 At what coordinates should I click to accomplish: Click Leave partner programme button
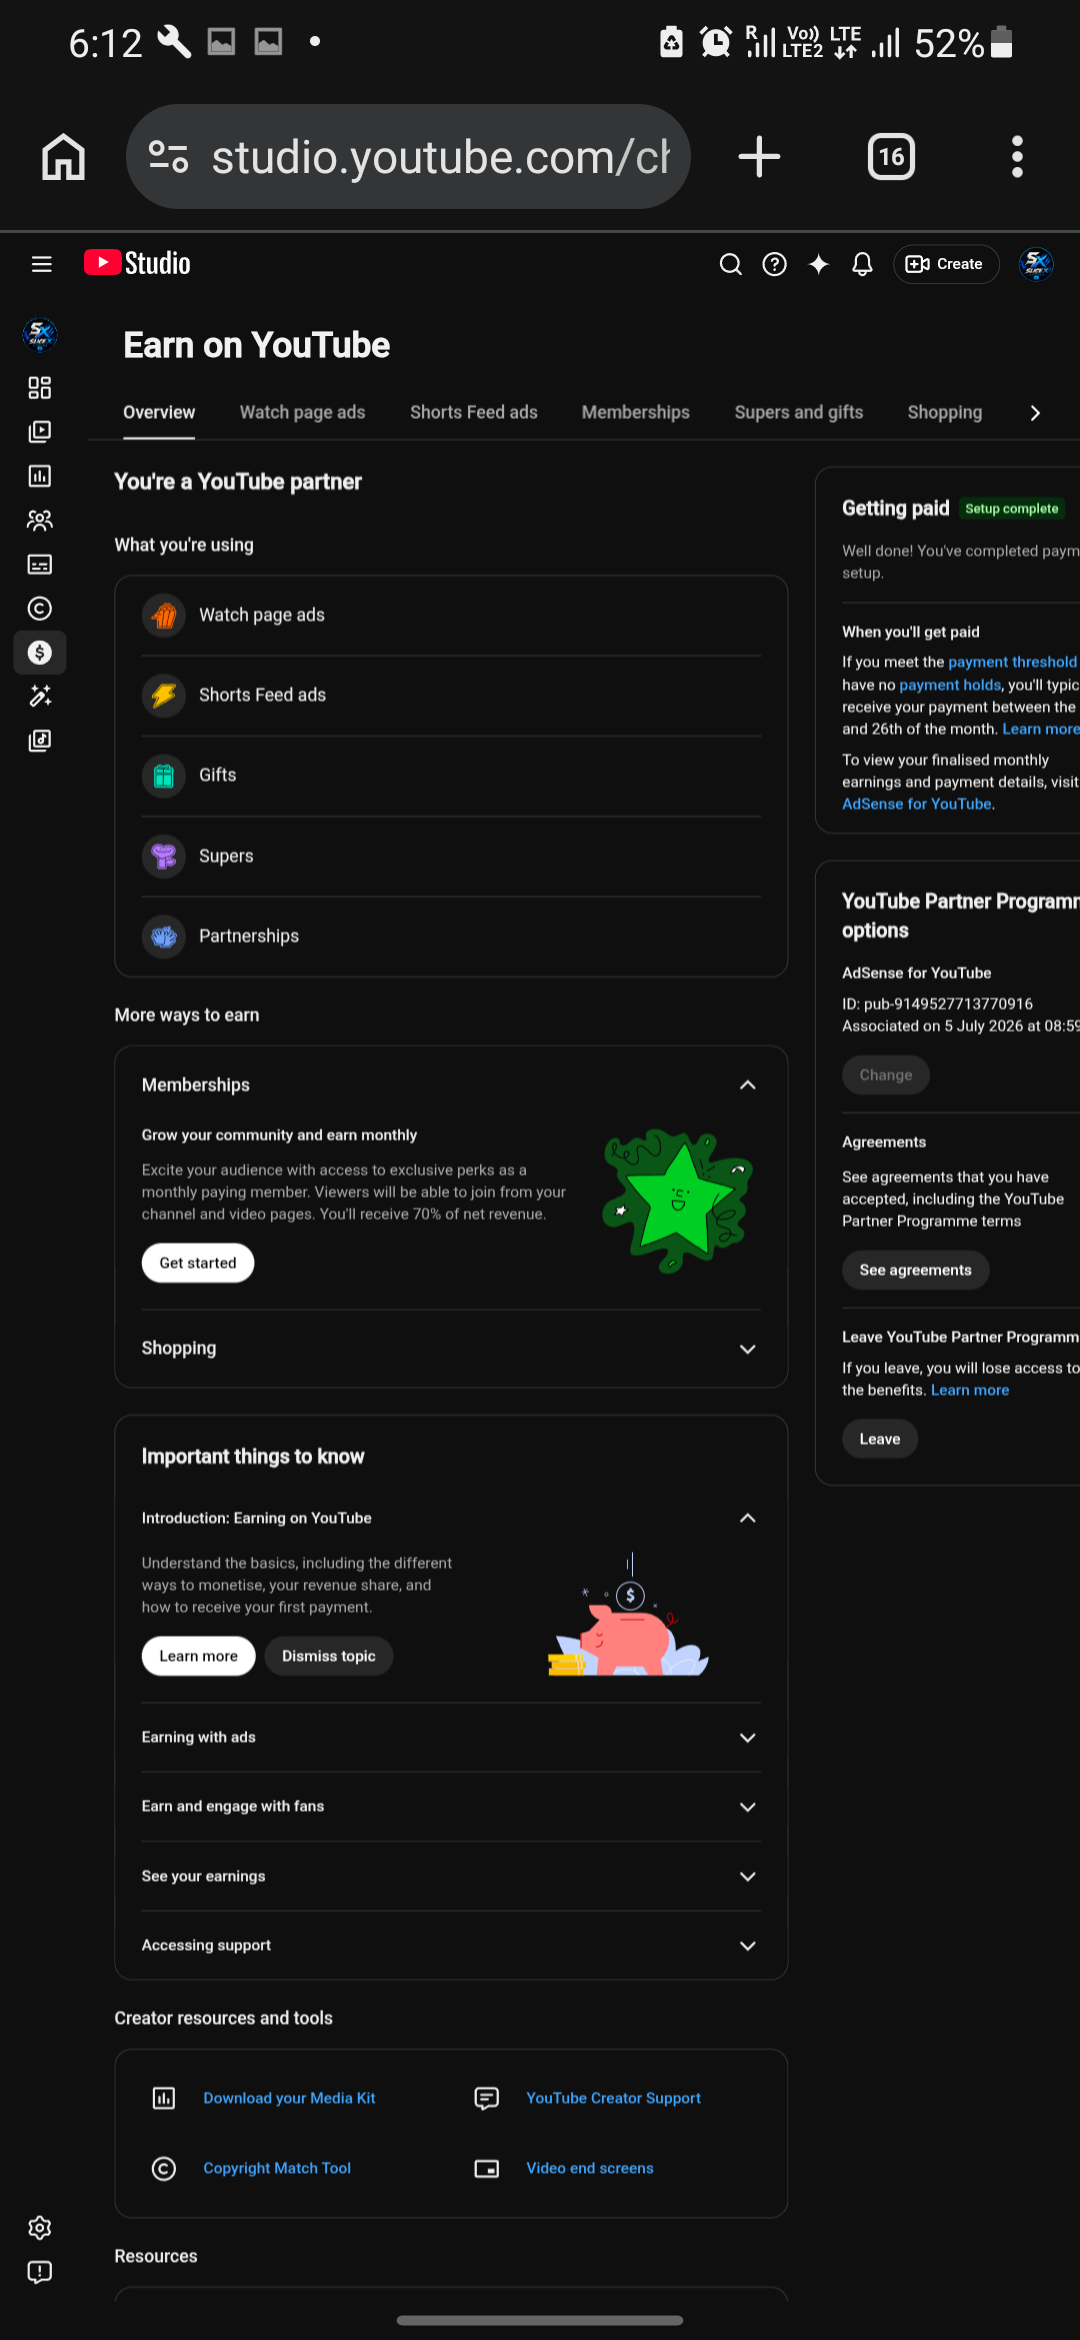coord(880,1439)
